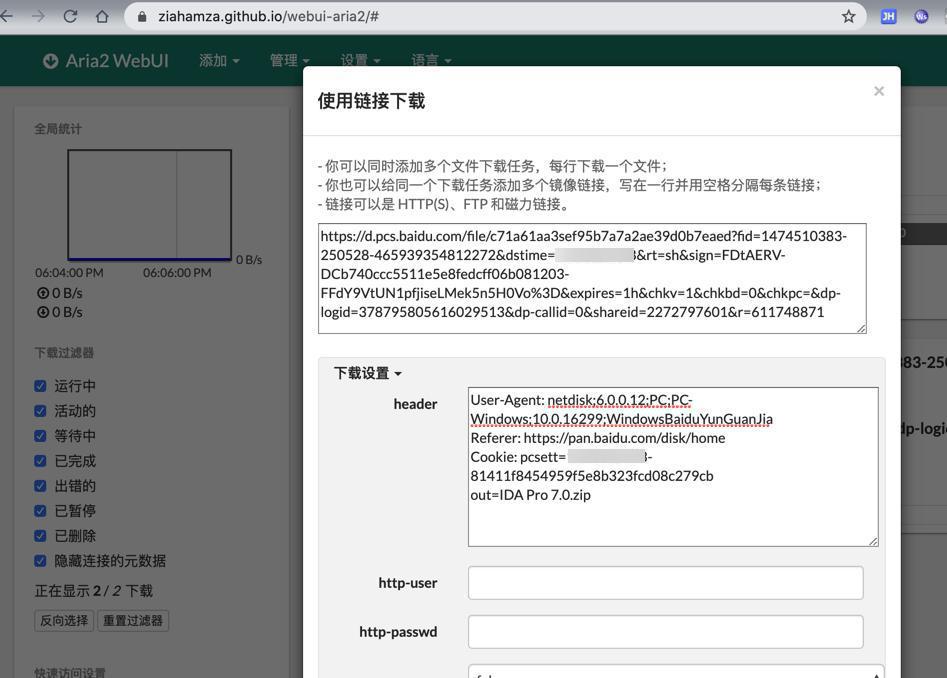Reload the page with refresh icon
Screen dimensions: 947x678
click(x=71, y=16)
